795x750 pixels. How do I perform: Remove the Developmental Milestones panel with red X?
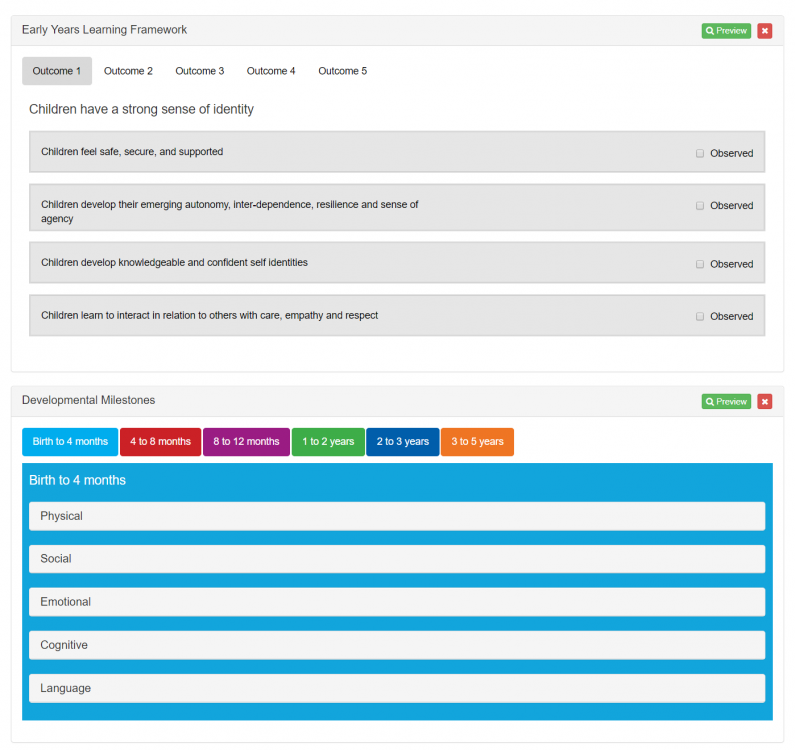coord(764,401)
